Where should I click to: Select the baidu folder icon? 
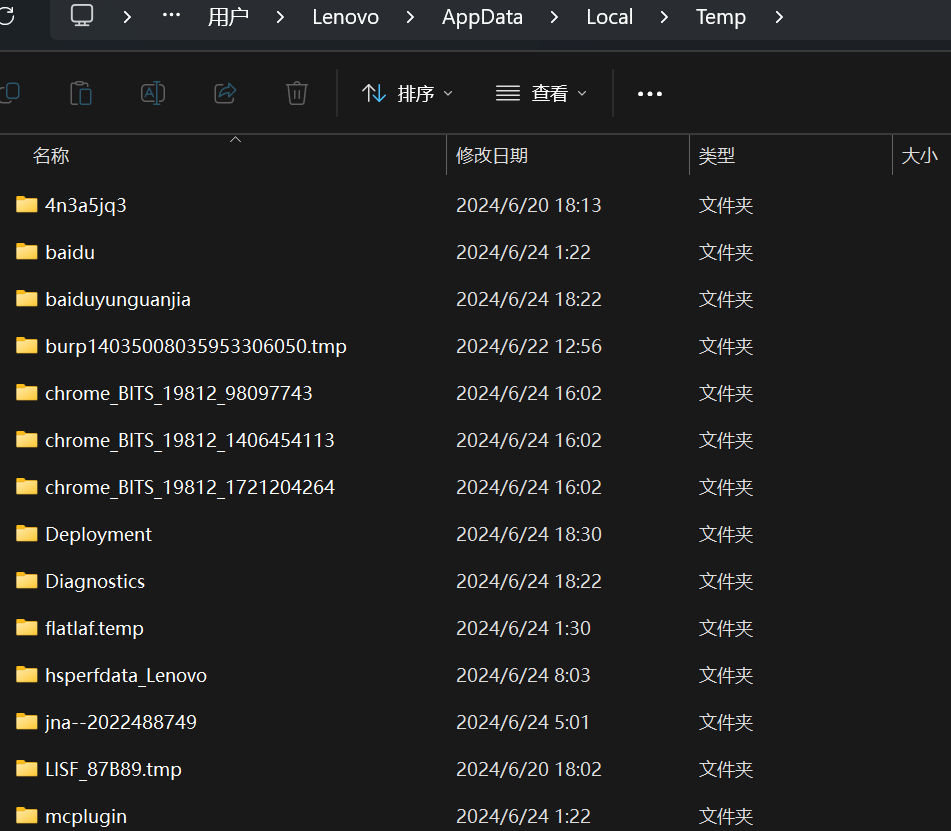tap(27, 252)
